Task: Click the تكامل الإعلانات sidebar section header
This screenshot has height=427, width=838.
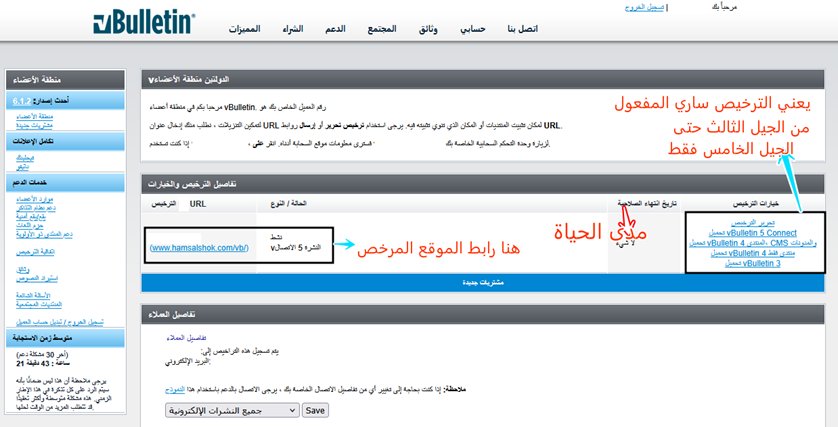Action: (65, 142)
